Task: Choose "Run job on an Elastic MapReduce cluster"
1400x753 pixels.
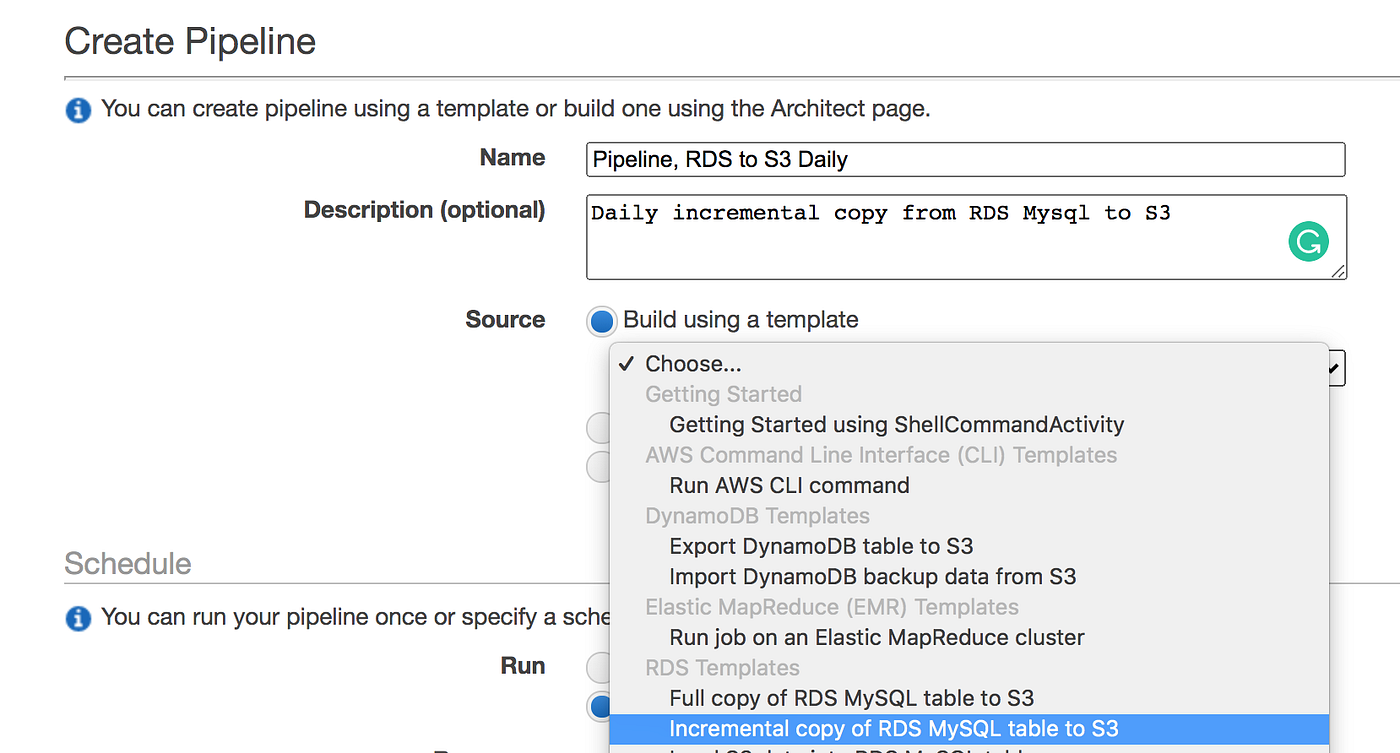Action: click(x=875, y=637)
